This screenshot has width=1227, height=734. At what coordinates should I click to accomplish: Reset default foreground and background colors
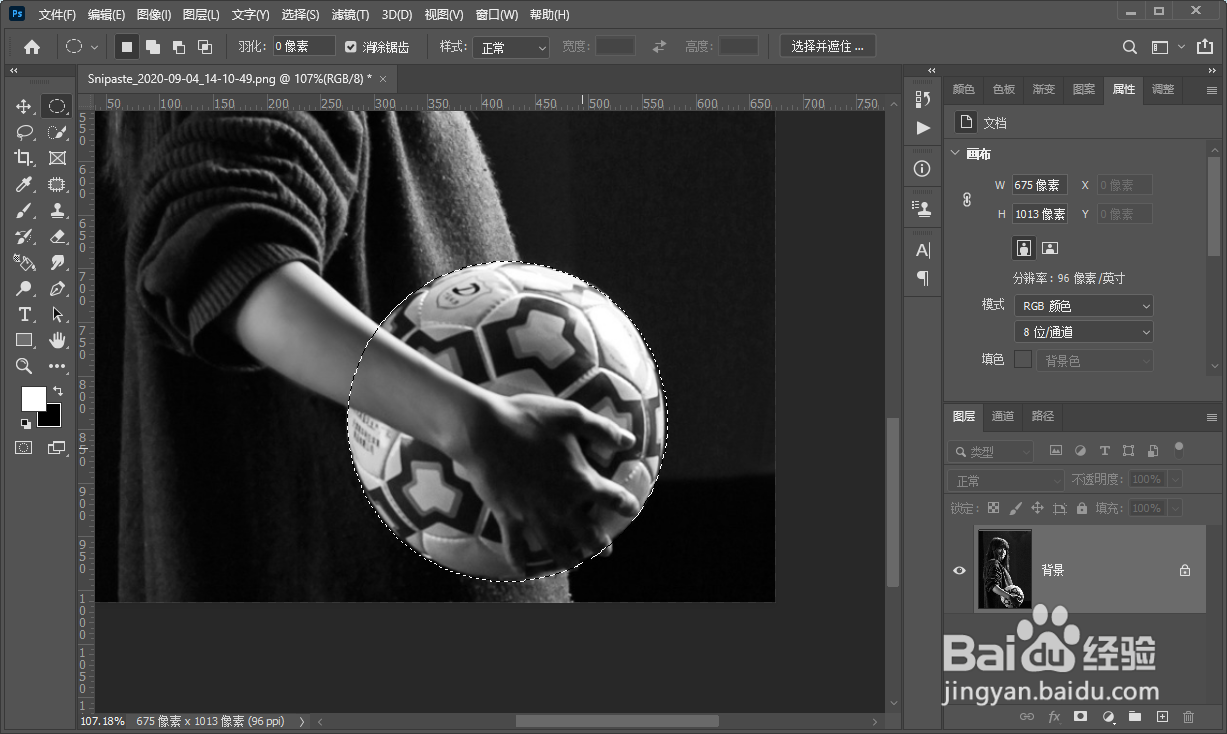(x=25, y=424)
